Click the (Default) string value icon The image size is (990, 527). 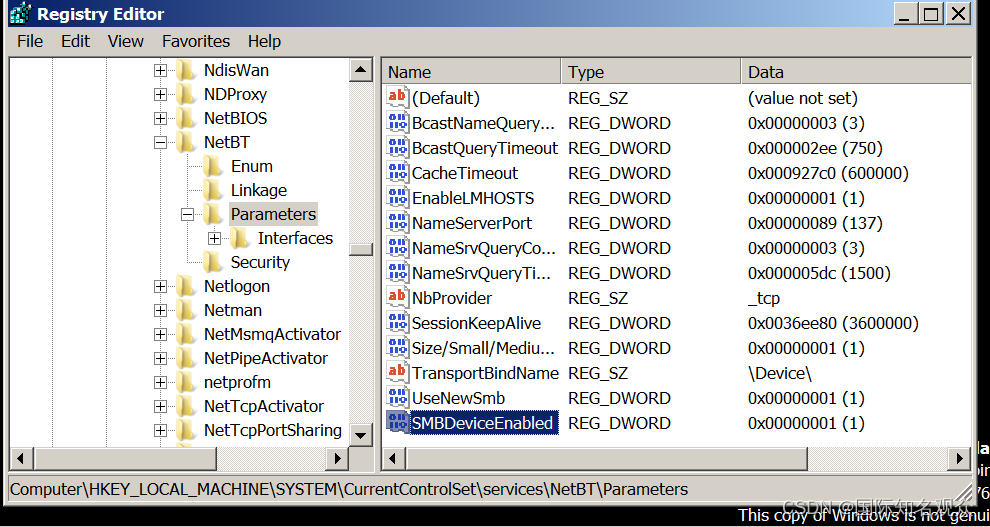397,97
